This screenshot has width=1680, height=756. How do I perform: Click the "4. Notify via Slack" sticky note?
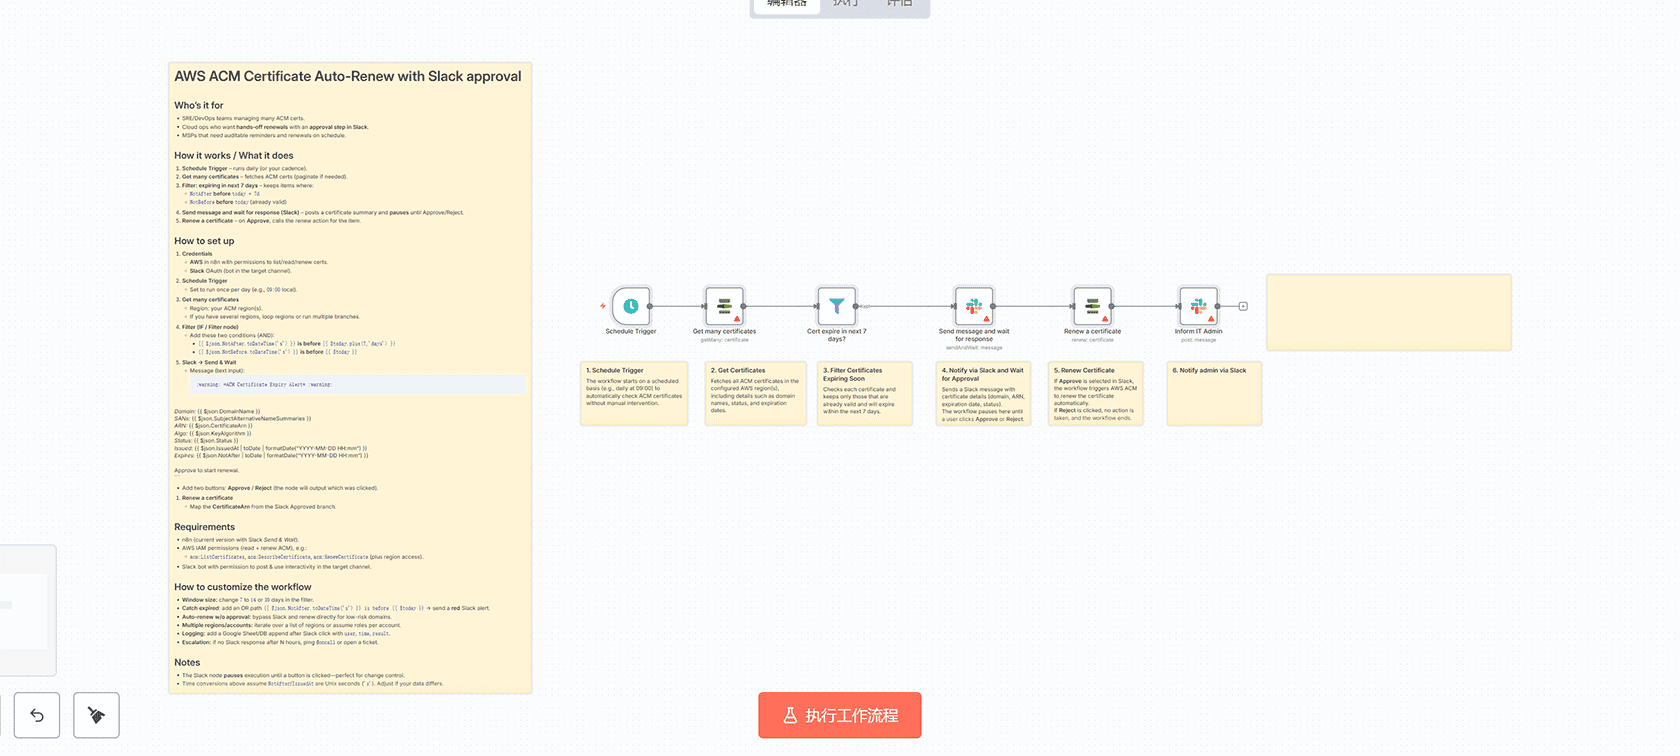[x=984, y=394]
